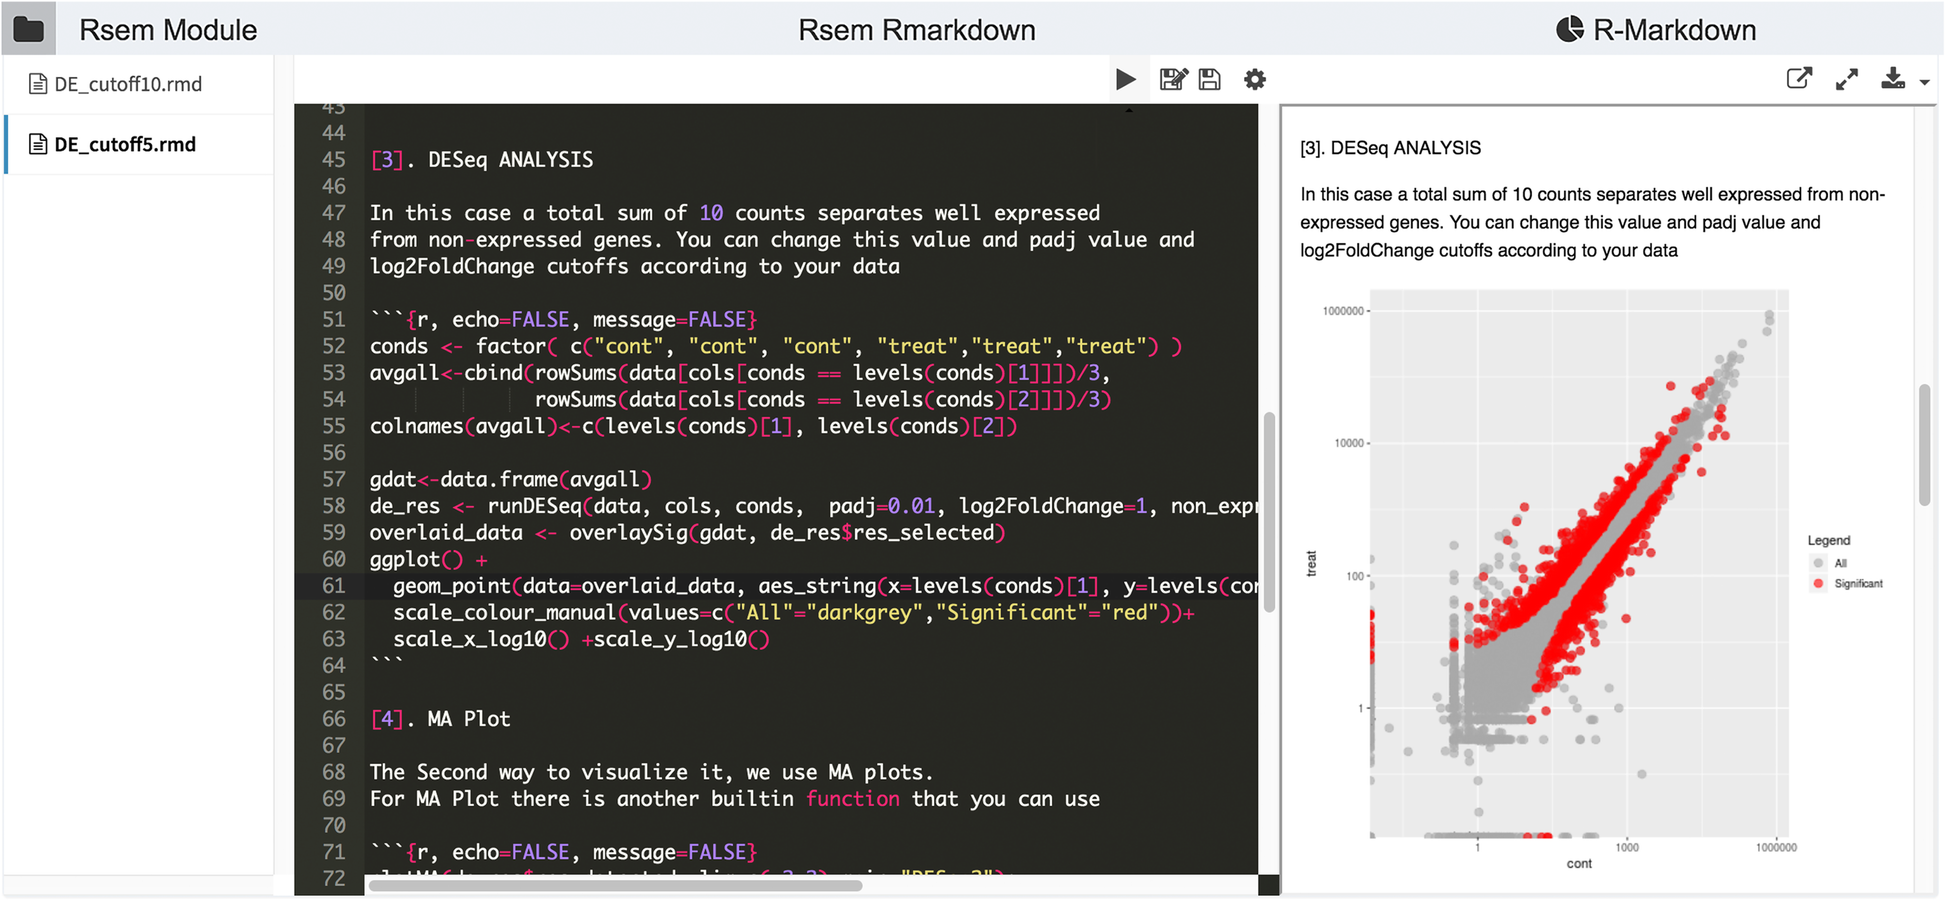
Task: Click 'avgall<-cbind' on line 53
Action: pos(446,373)
